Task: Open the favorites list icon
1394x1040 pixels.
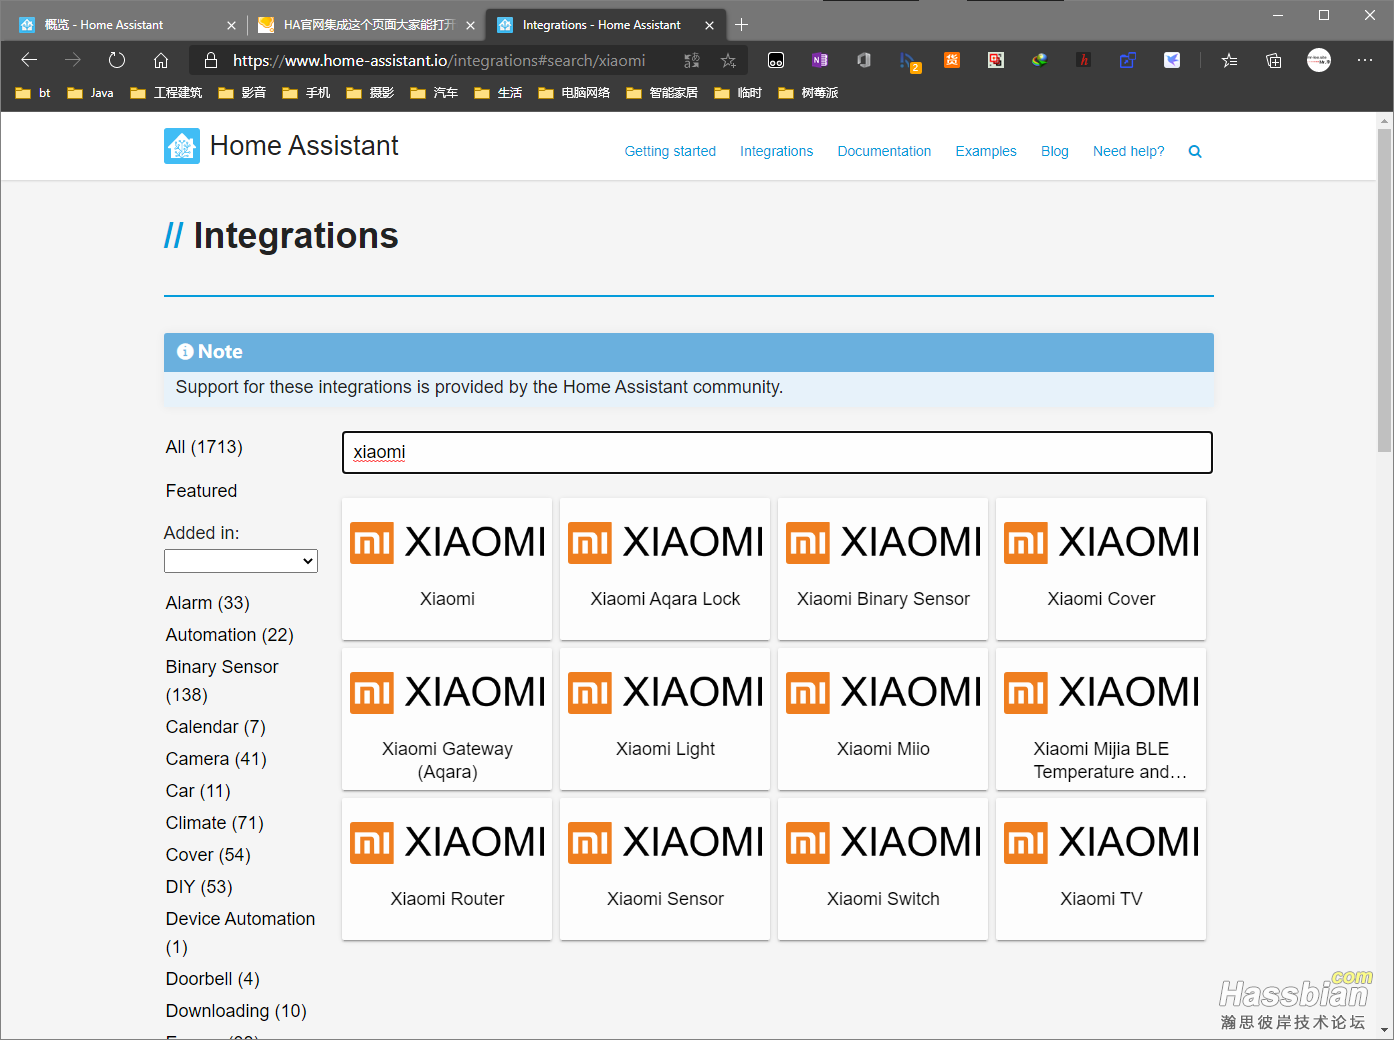Action: [x=1230, y=60]
